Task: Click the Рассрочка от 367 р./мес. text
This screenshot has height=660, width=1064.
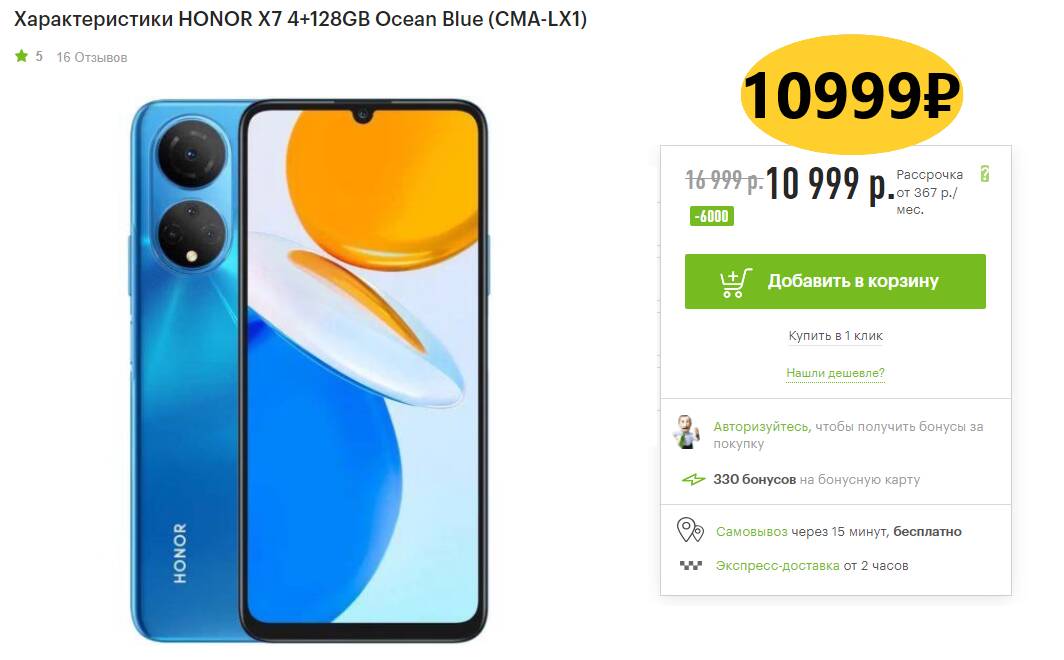Action: point(929,192)
